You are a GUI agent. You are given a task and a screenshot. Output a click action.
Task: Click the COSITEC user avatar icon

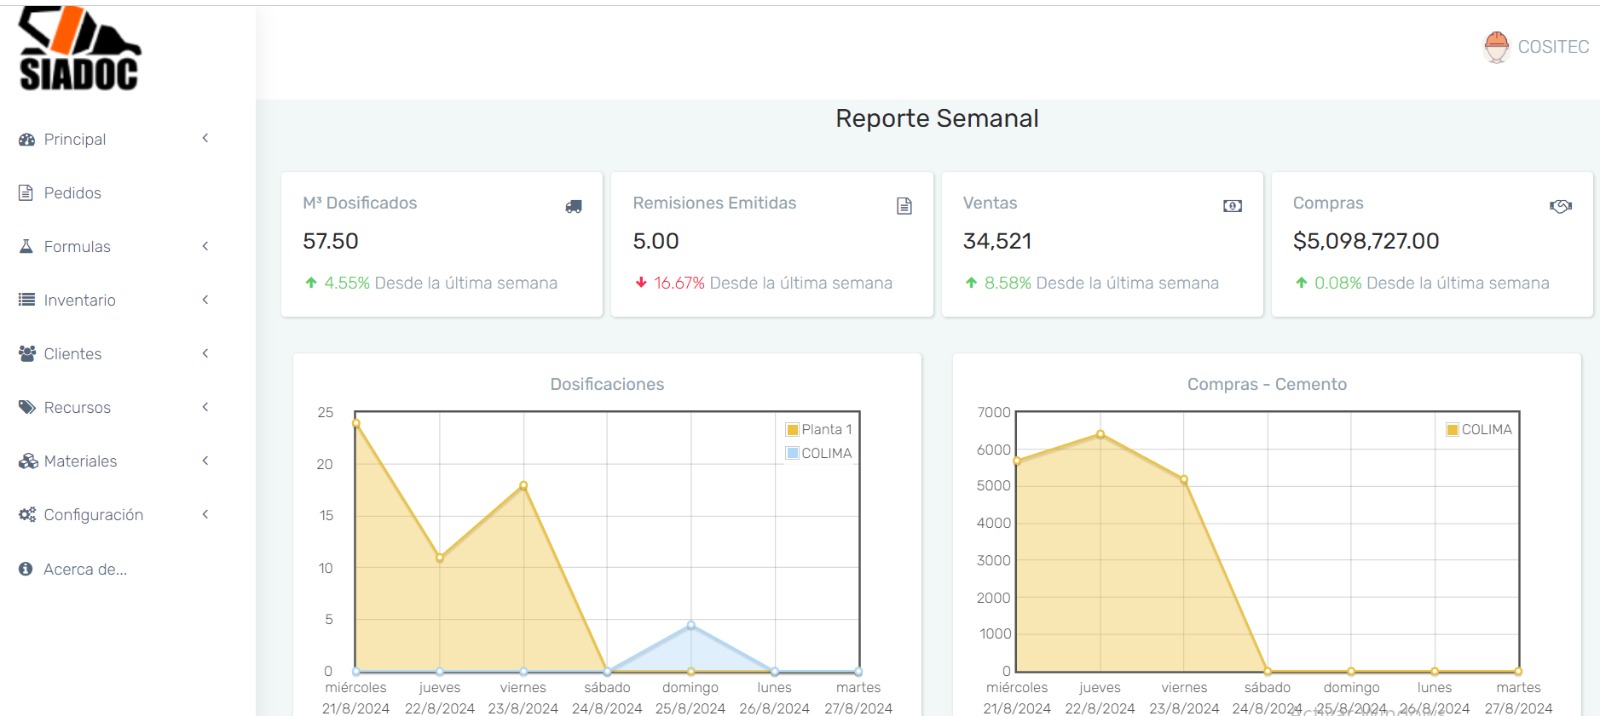click(1496, 47)
